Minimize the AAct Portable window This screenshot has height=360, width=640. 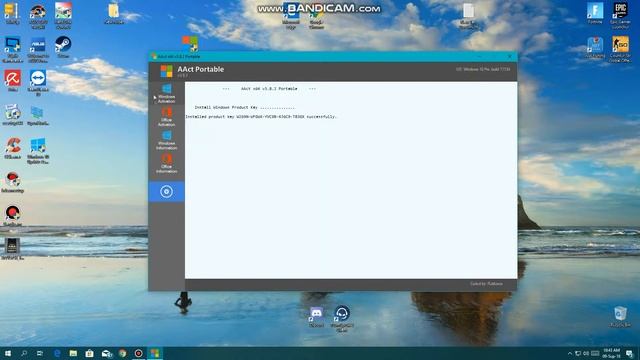480,56
